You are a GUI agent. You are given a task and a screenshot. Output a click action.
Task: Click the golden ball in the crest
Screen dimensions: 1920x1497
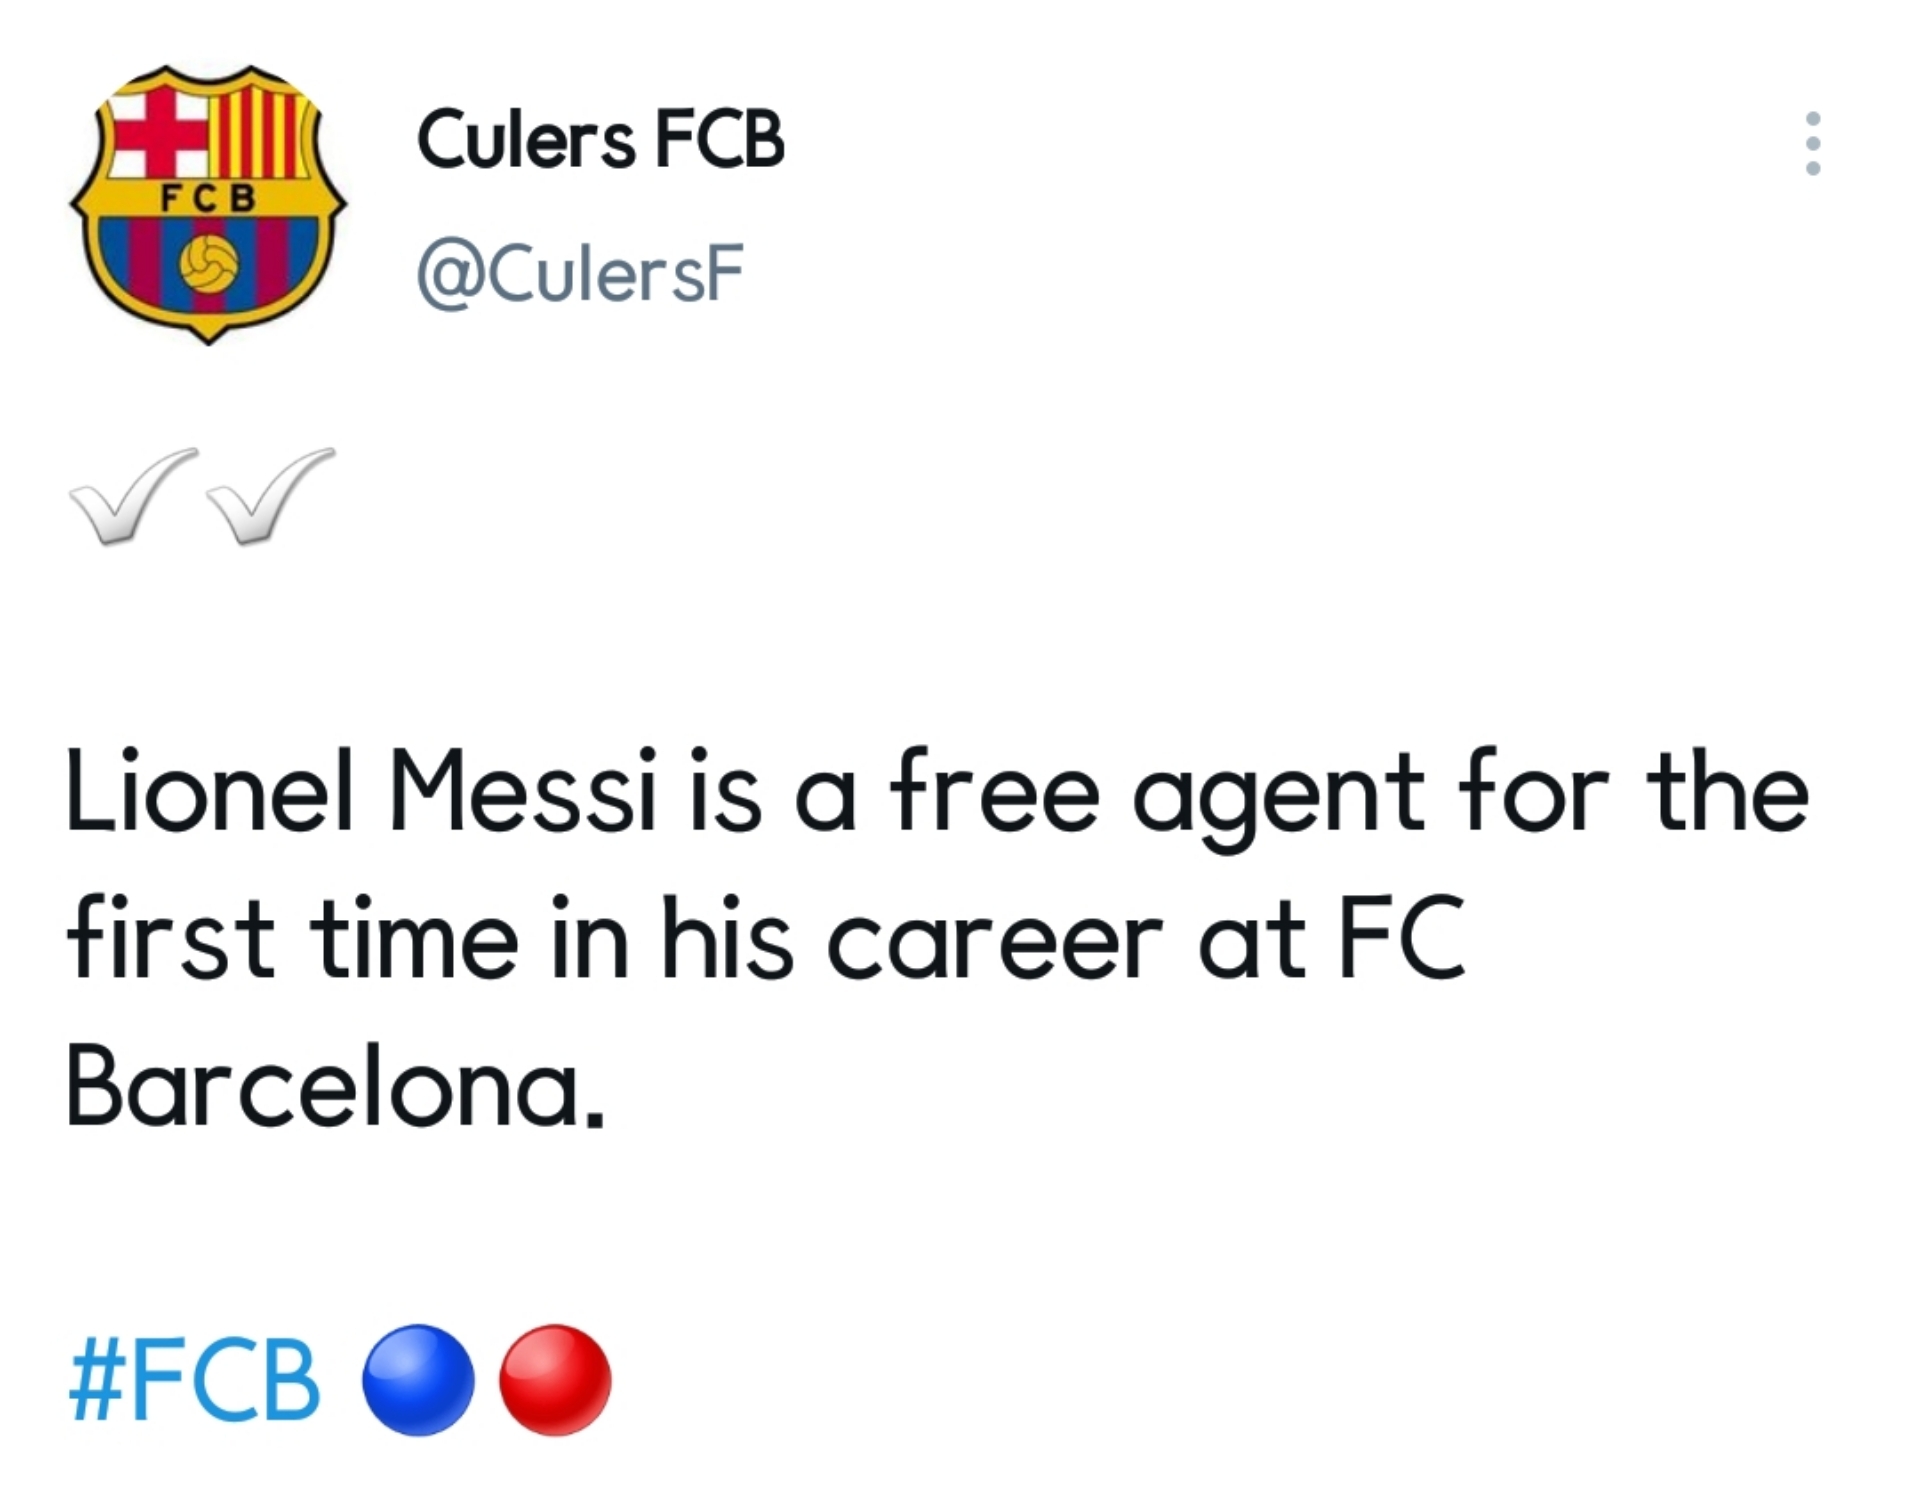click(x=209, y=262)
